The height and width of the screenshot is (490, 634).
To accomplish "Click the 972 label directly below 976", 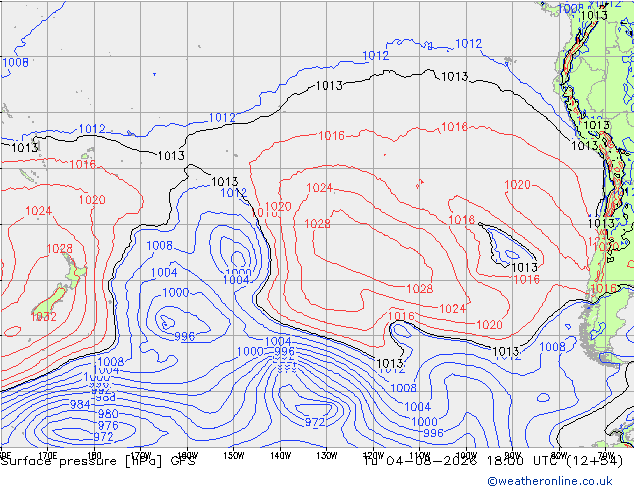I will coord(104,437).
